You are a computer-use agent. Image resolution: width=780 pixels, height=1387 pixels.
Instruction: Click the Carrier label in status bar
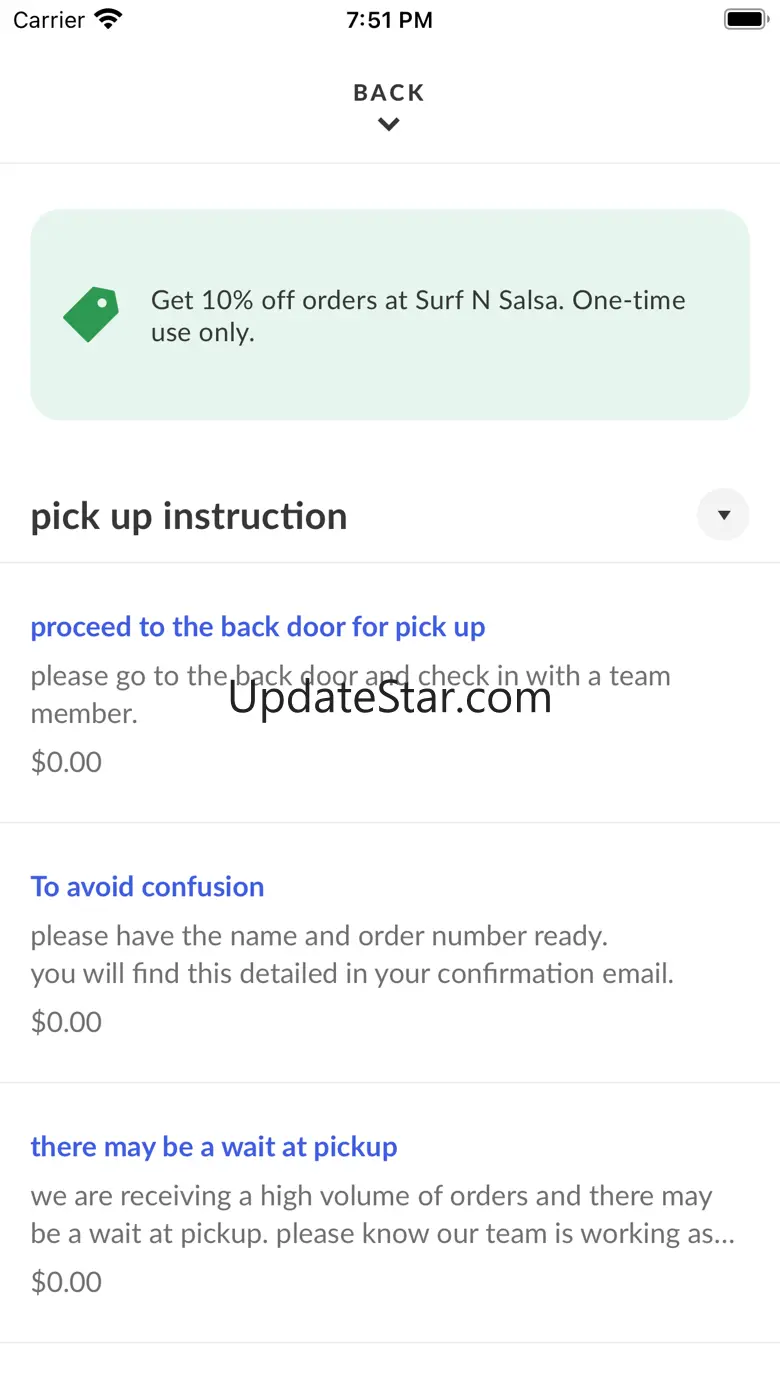(x=48, y=19)
